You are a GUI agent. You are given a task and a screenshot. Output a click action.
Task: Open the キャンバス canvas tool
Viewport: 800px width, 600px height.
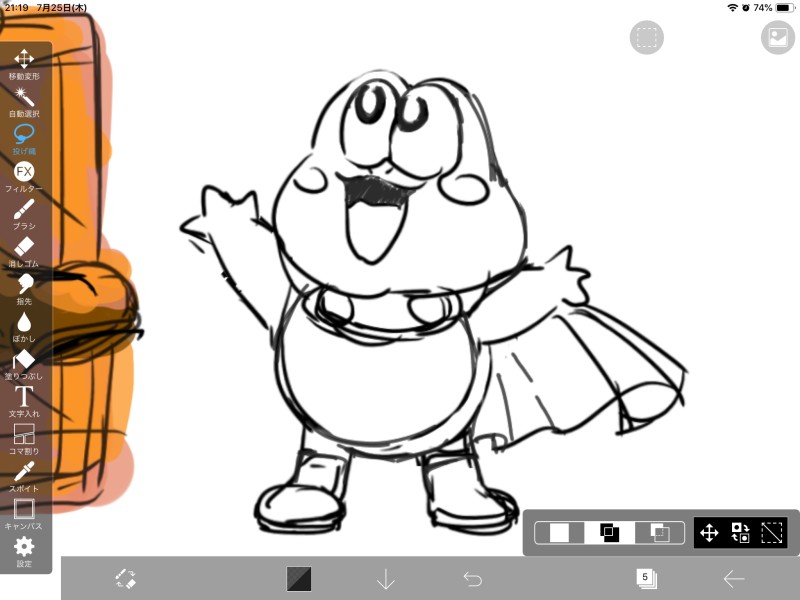pyautogui.click(x=24, y=514)
